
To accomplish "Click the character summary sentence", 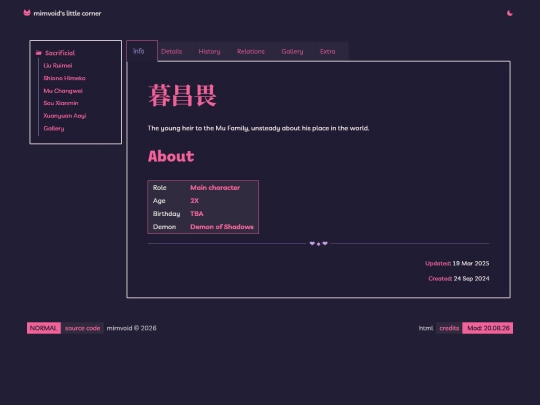I will (258, 128).
